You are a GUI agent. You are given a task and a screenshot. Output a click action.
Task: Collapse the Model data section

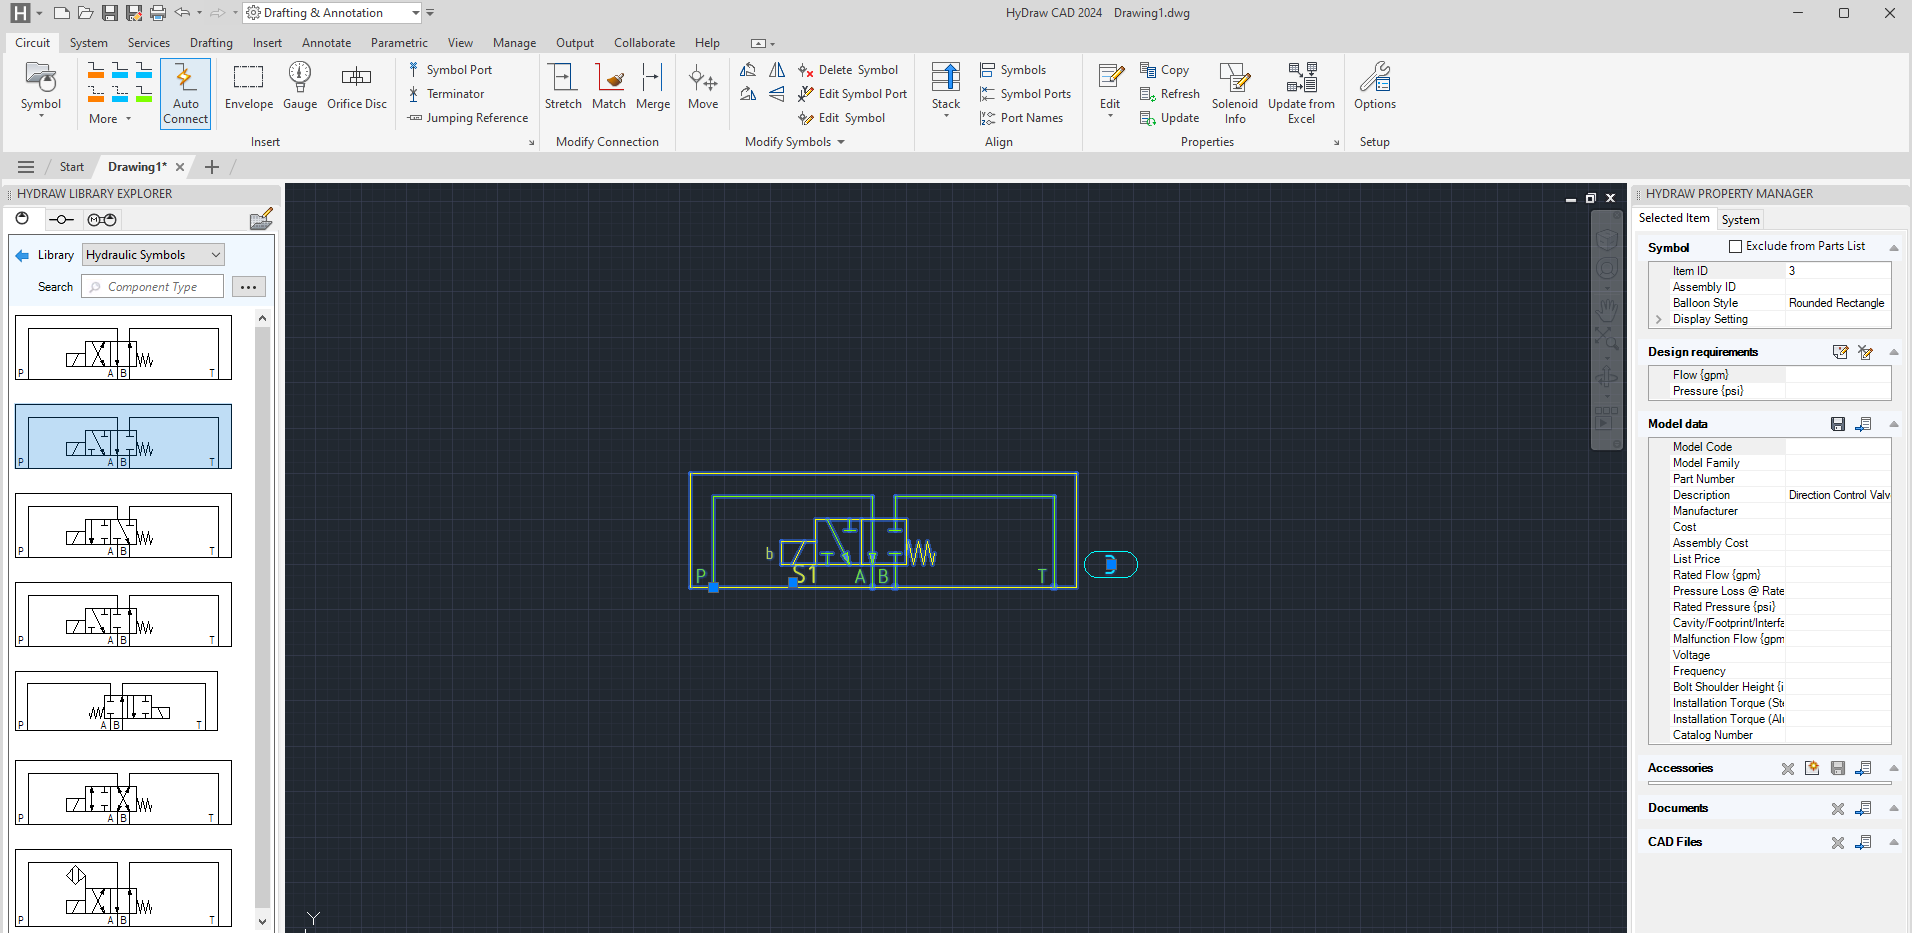pos(1893,424)
